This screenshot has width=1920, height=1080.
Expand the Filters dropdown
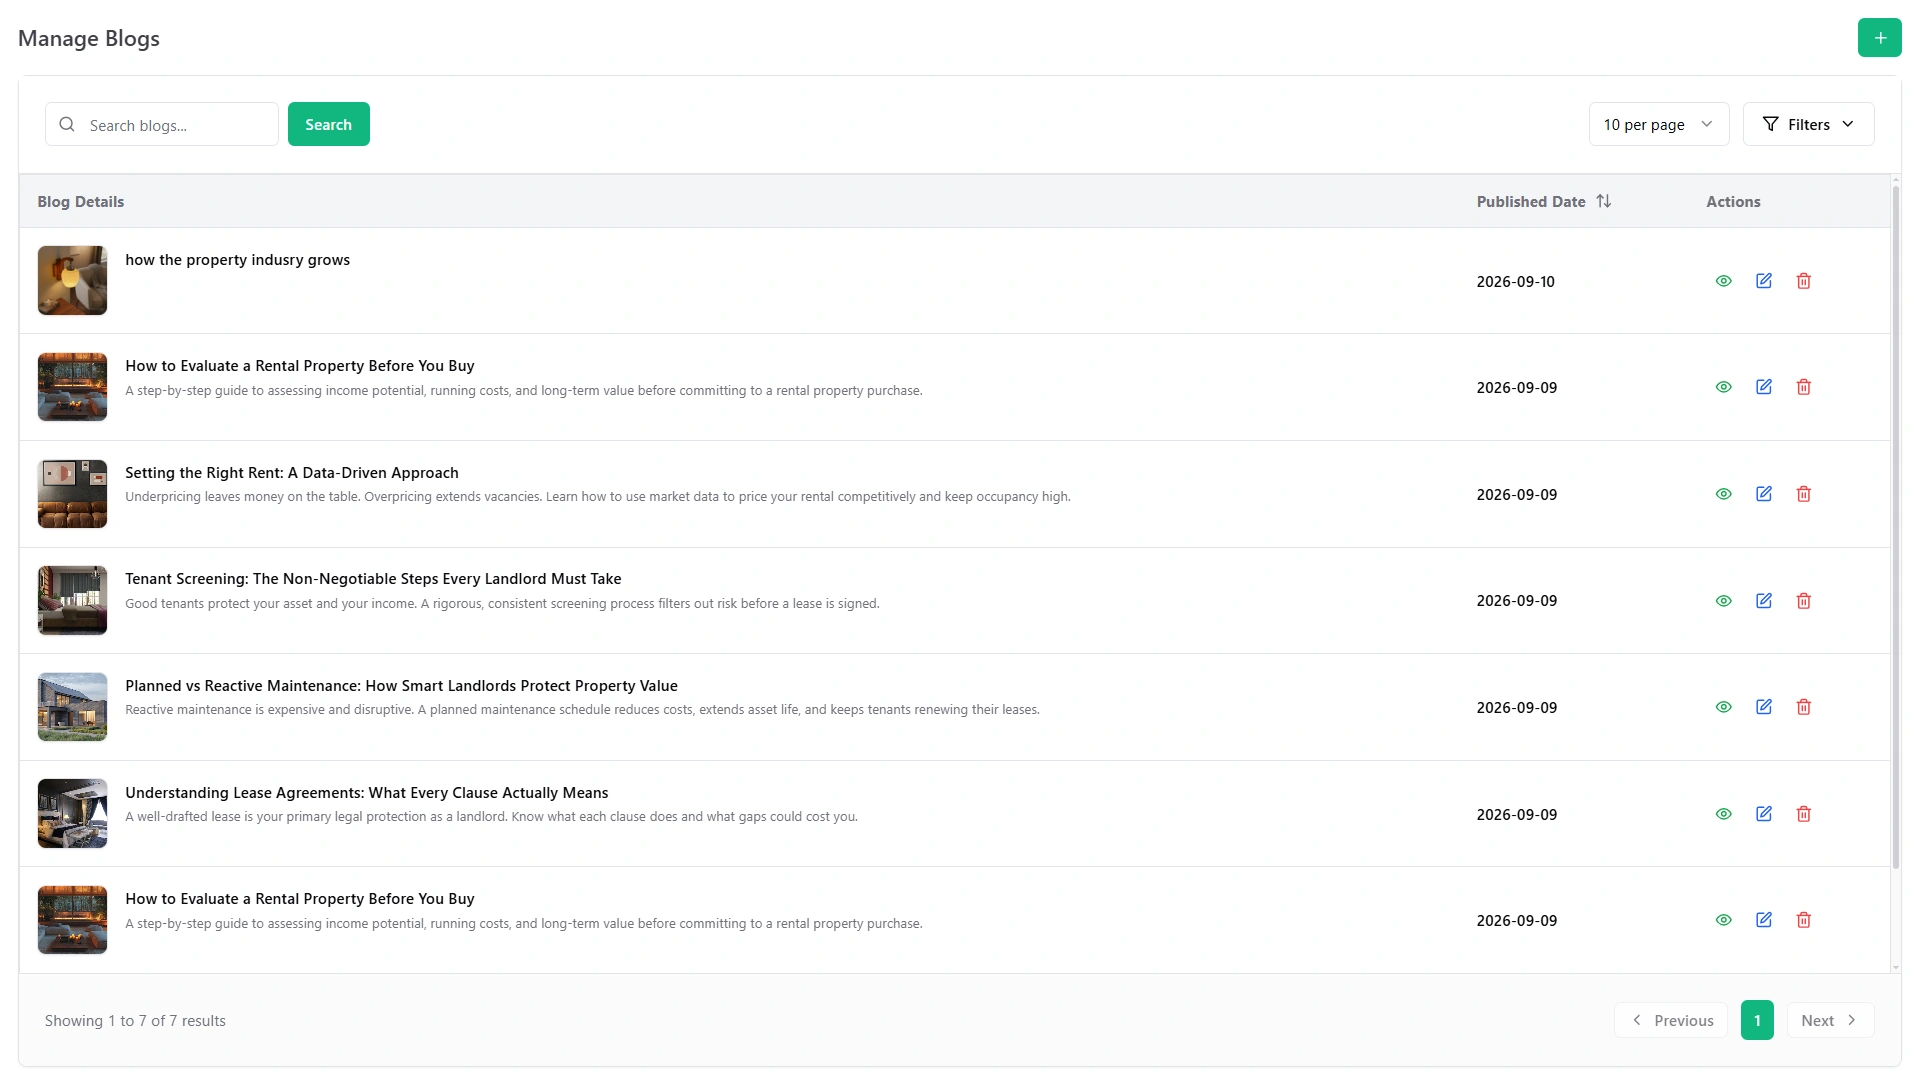[x=1808, y=124]
